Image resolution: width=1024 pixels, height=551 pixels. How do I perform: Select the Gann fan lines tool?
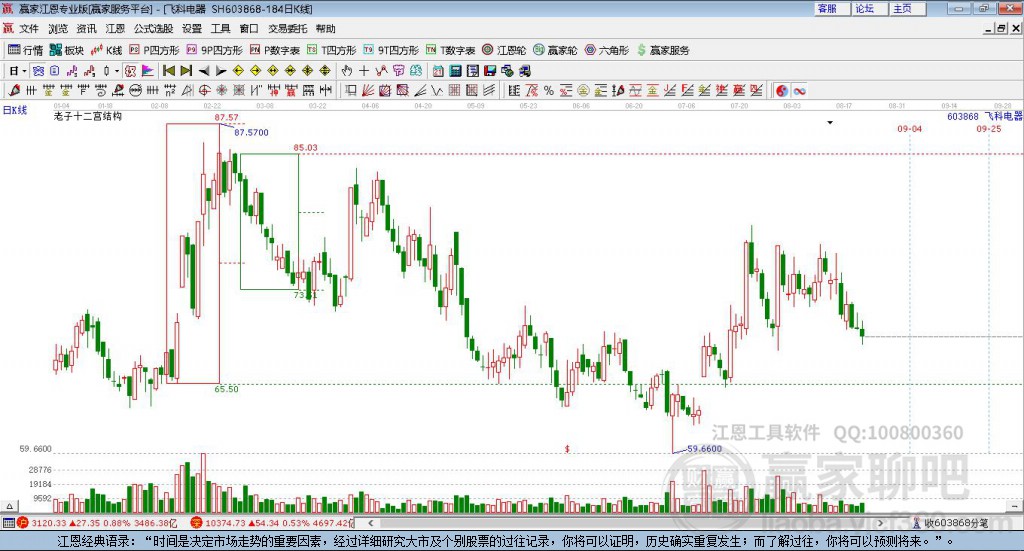(368, 91)
